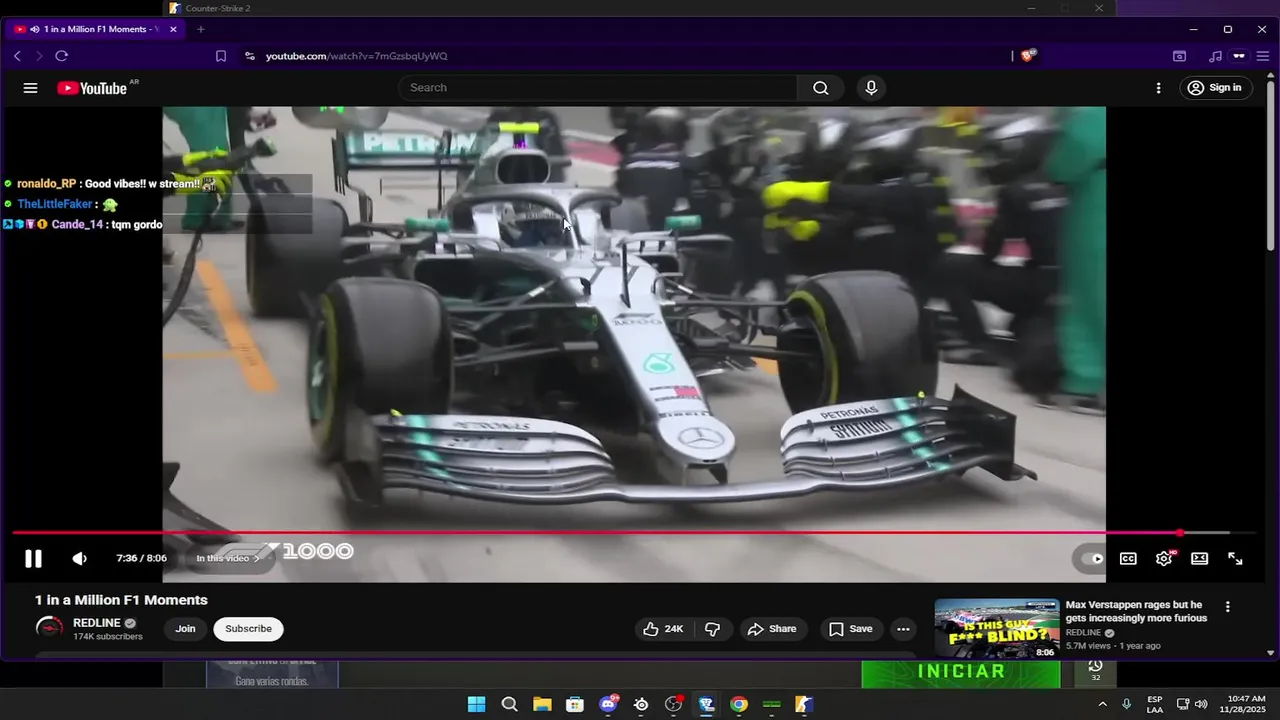
Task: Open the Windows Start menu
Action: pyautogui.click(x=476, y=704)
